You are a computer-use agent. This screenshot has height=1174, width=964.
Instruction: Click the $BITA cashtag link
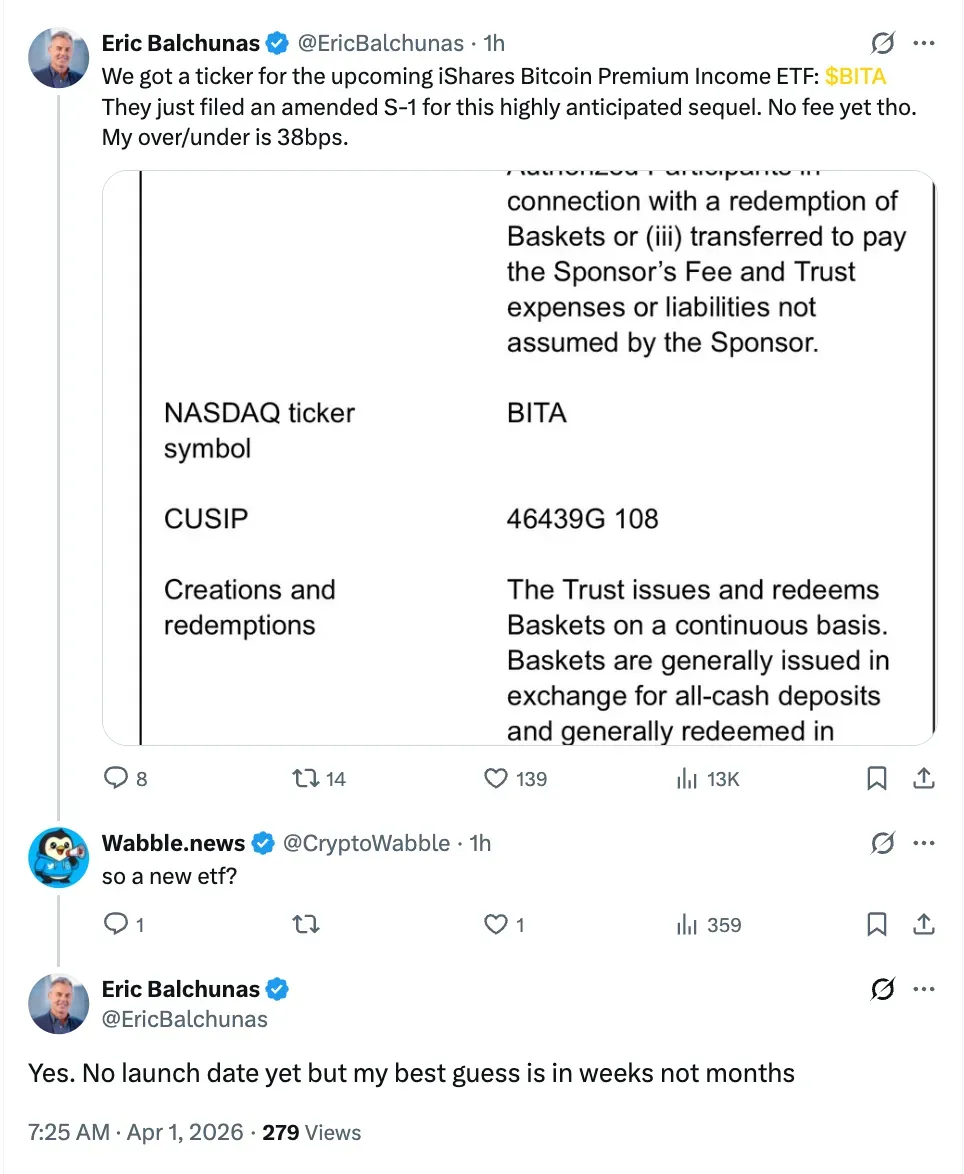coord(856,77)
